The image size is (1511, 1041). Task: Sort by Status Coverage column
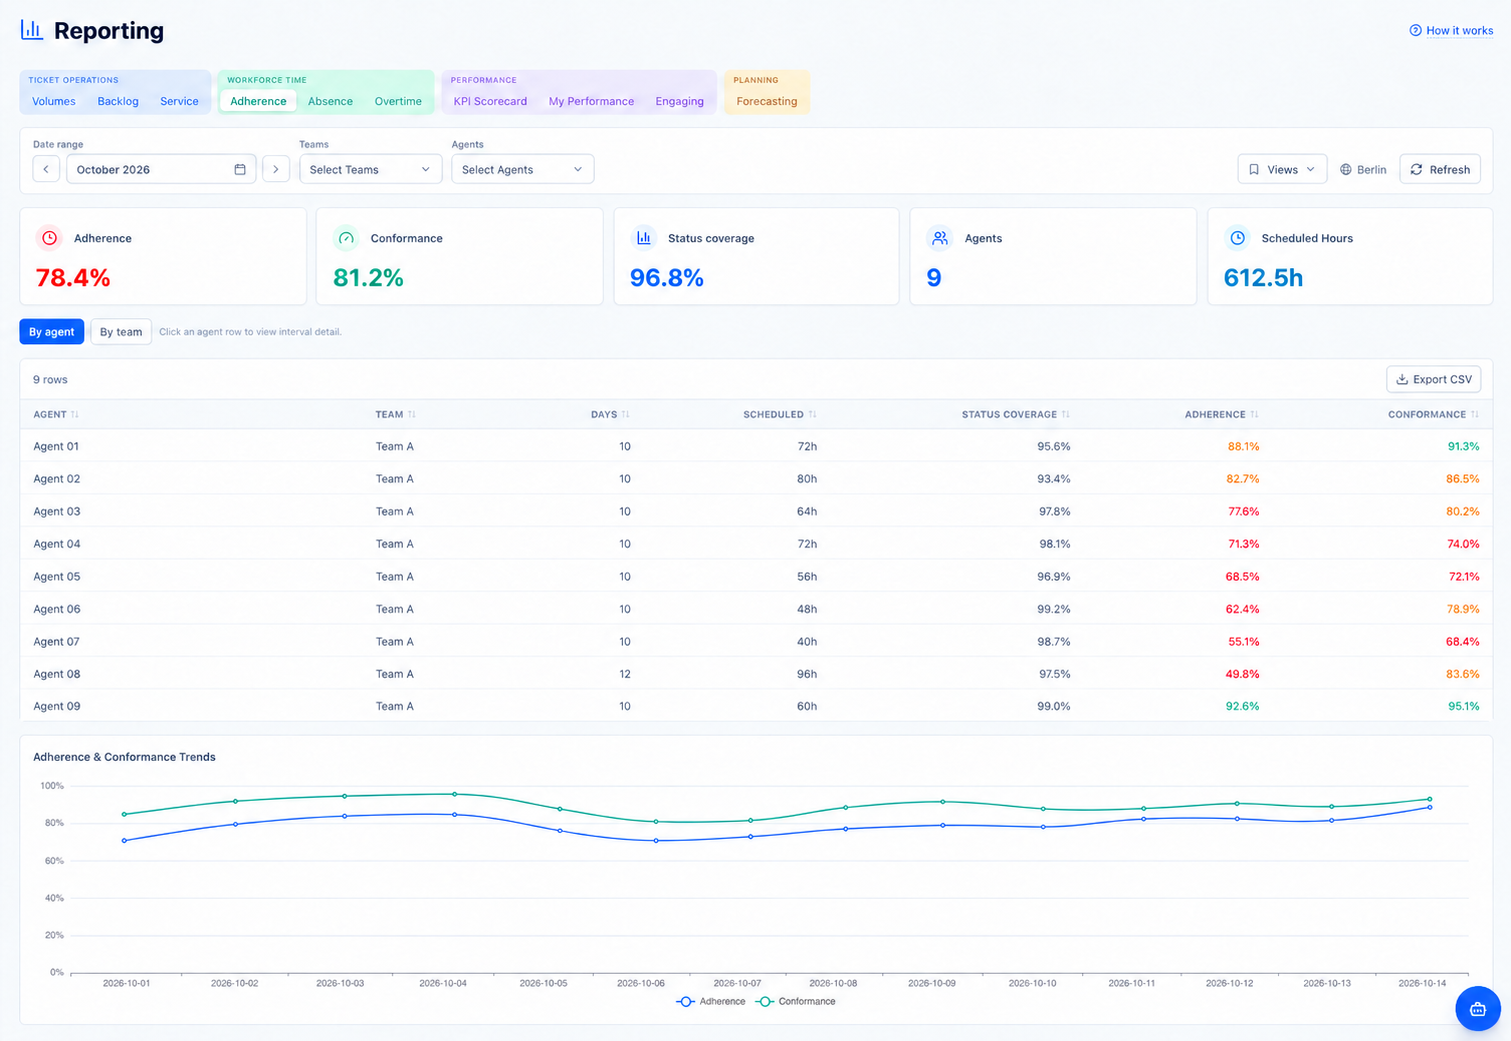click(1016, 414)
